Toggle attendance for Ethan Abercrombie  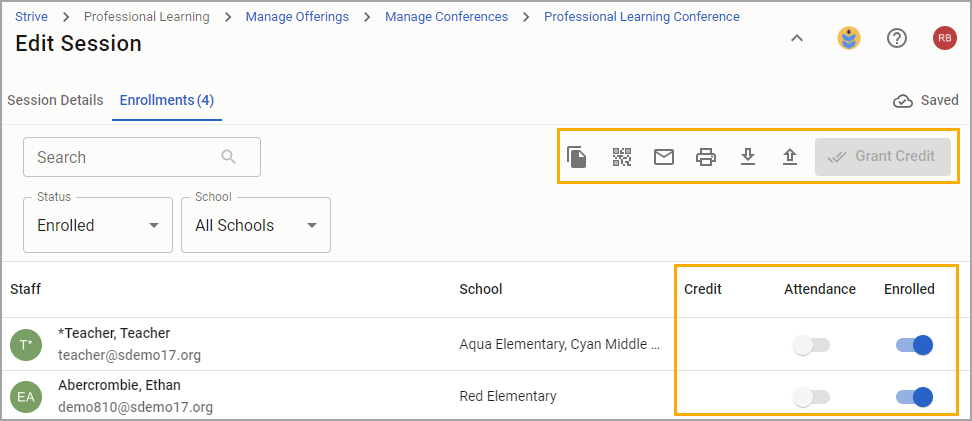click(x=811, y=397)
